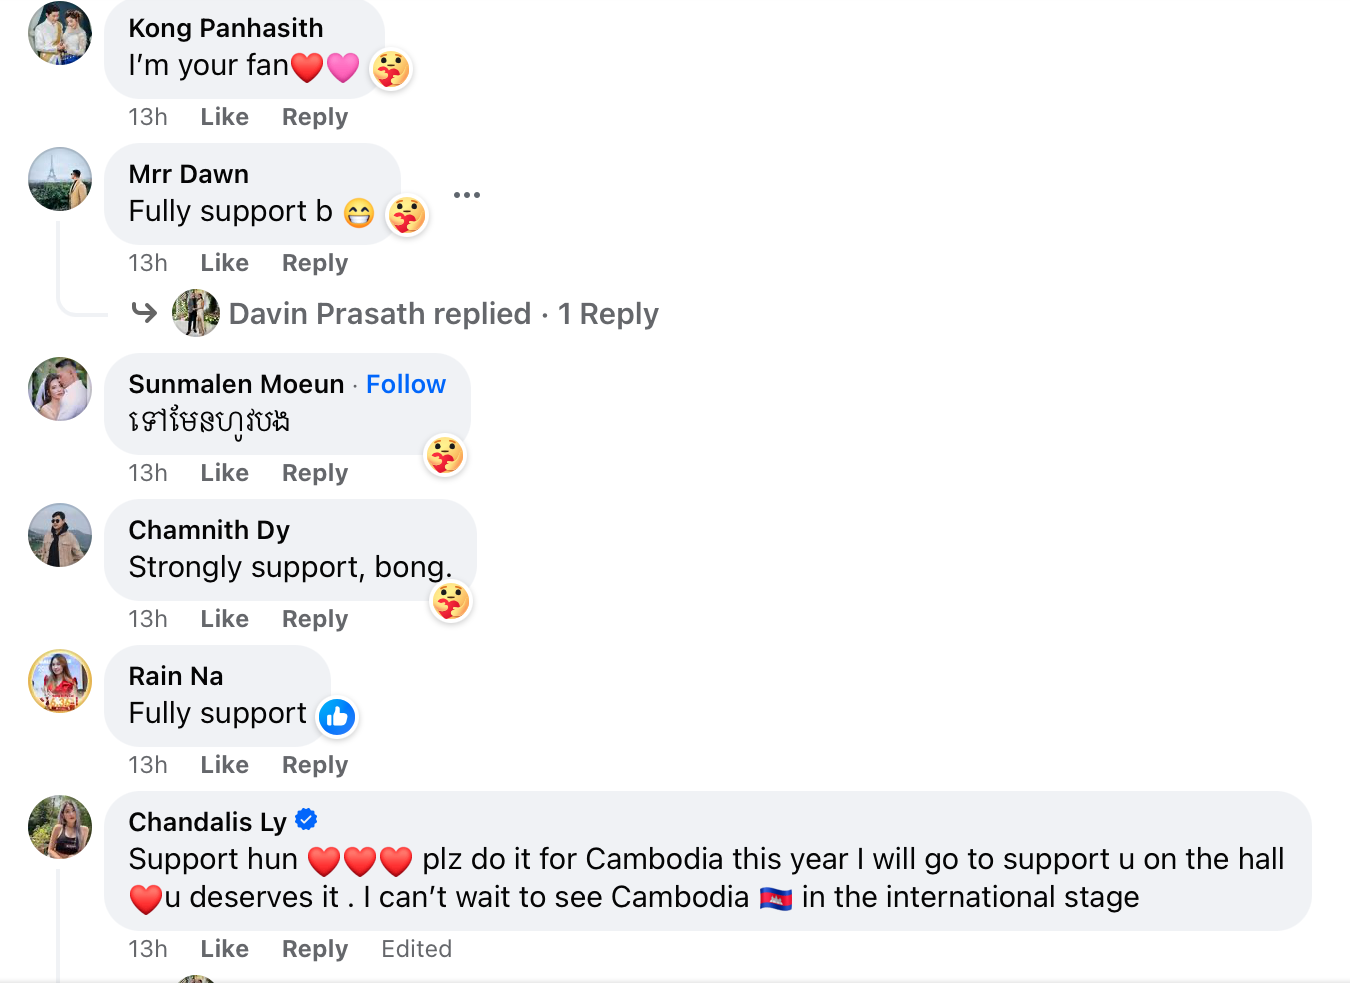The height and width of the screenshot is (990, 1350).
Task: View edit history via the Edited label
Action: tap(416, 949)
